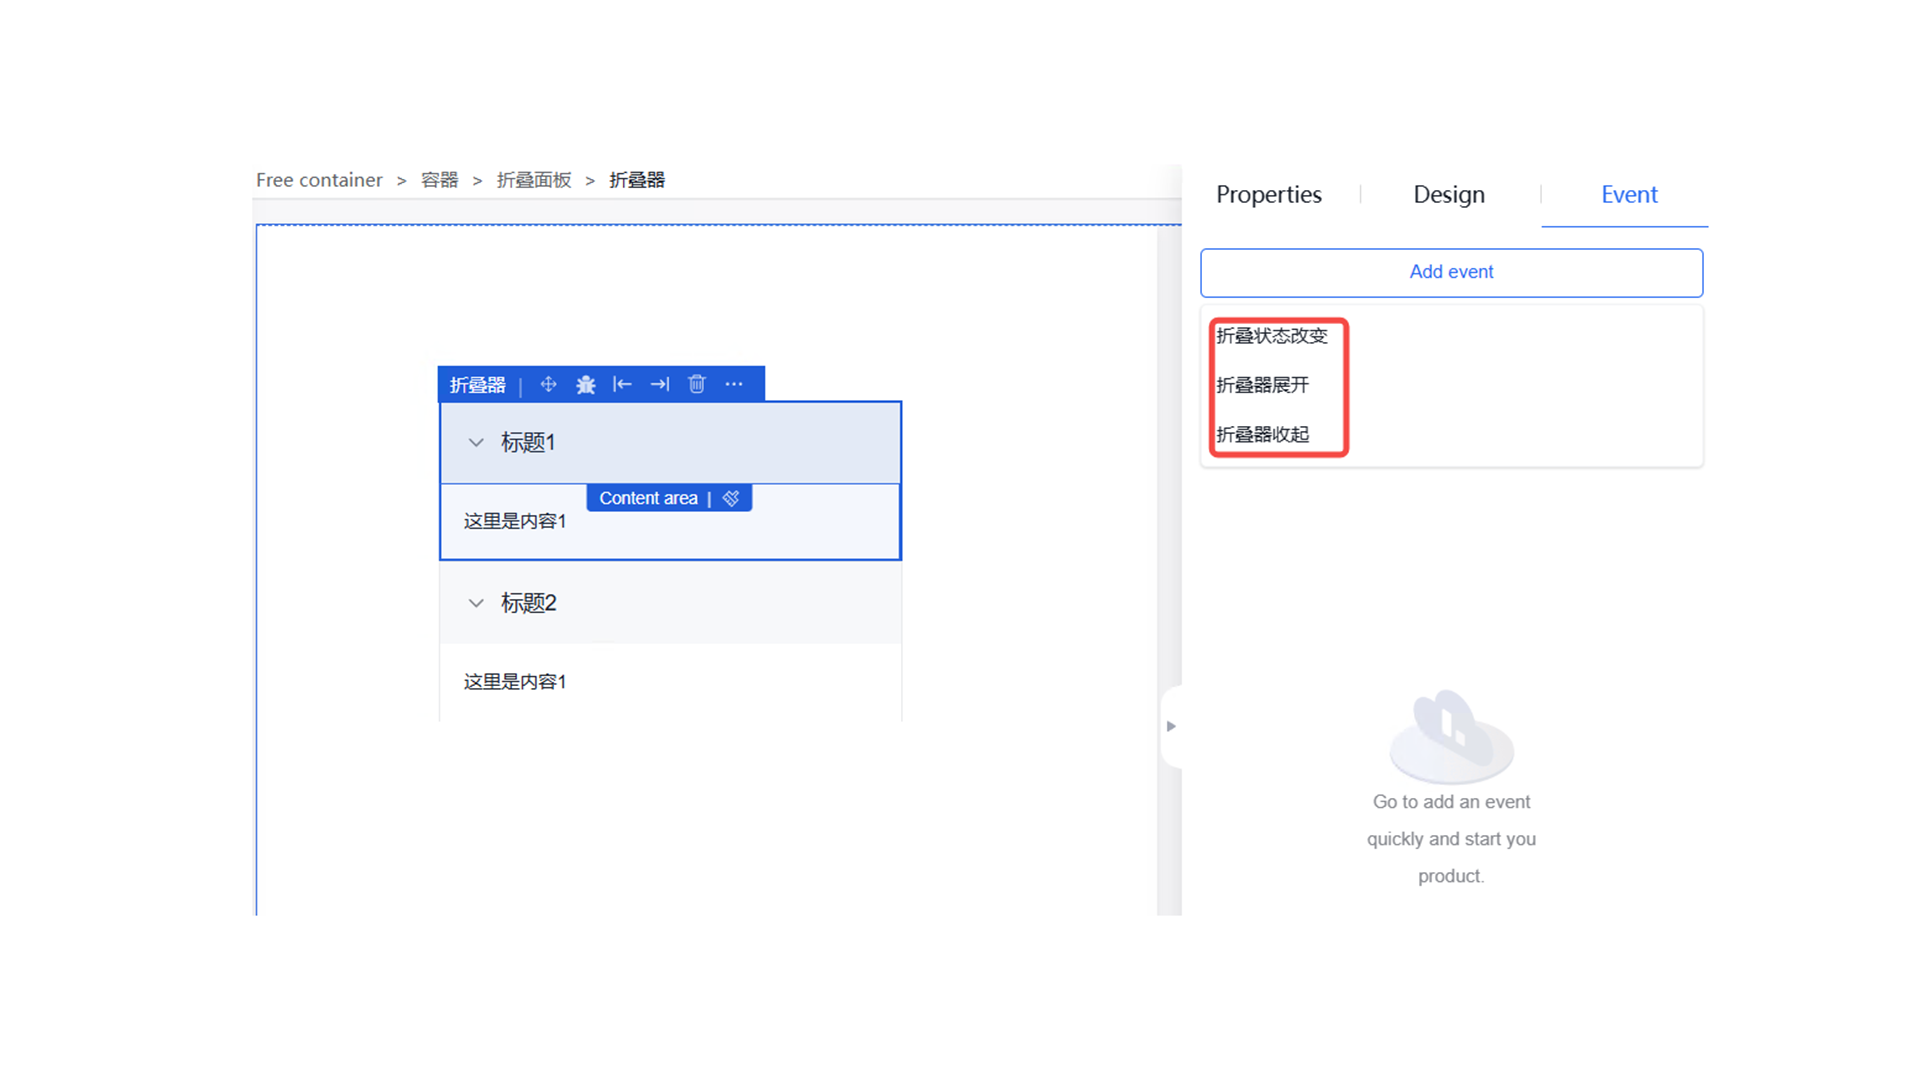
Task: Switch to the Design tab
Action: pos(1449,194)
